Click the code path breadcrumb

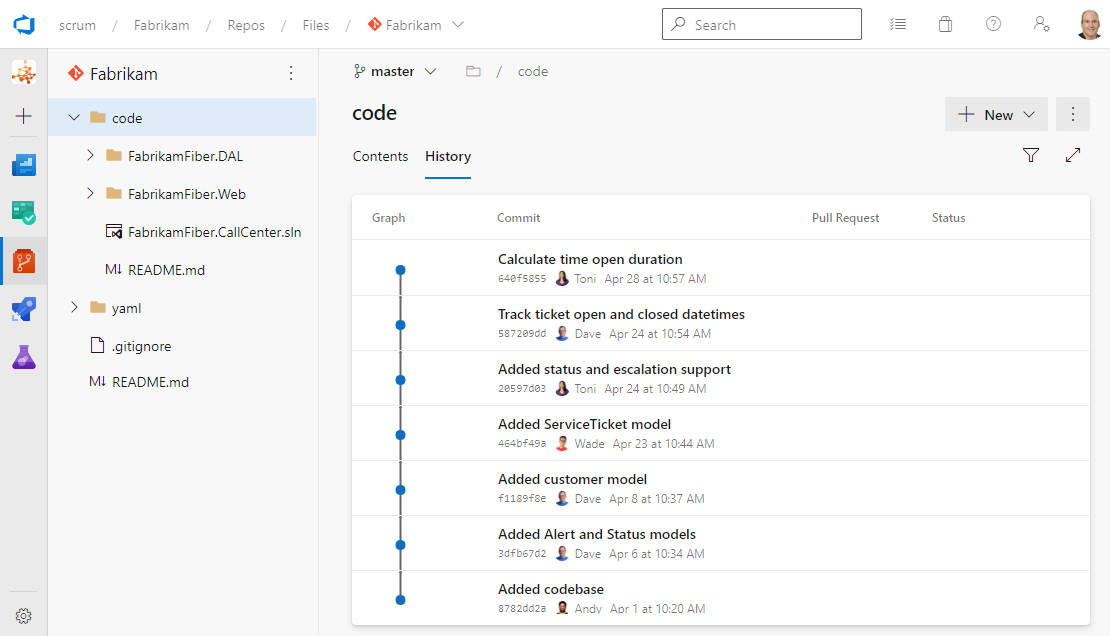533,72
